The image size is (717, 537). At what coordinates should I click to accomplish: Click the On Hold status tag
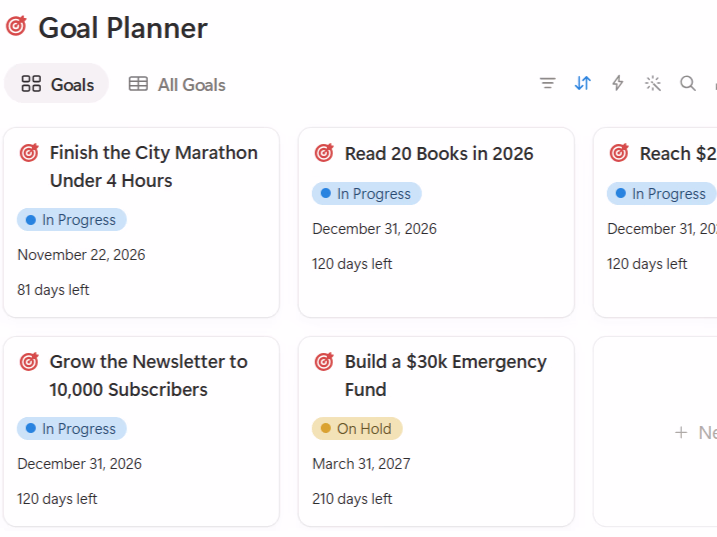click(357, 429)
